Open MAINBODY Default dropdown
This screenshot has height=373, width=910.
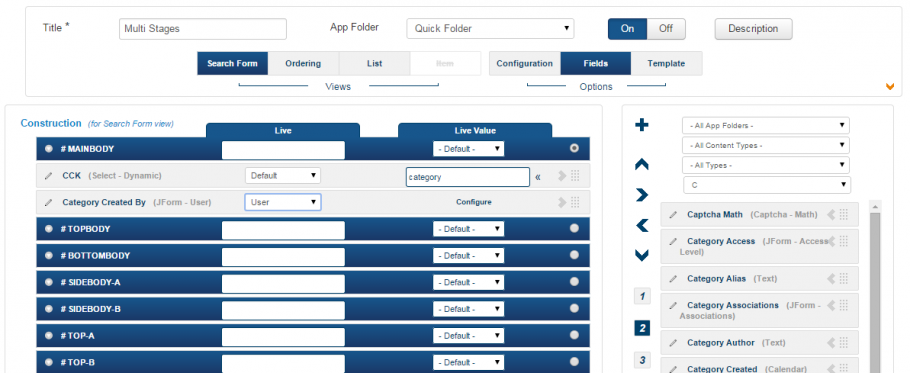click(x=468, y=149)
